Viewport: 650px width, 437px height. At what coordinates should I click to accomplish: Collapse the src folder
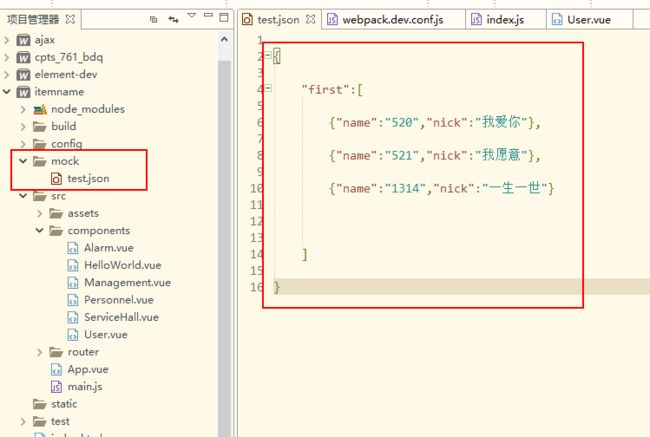tap(23, 196)
